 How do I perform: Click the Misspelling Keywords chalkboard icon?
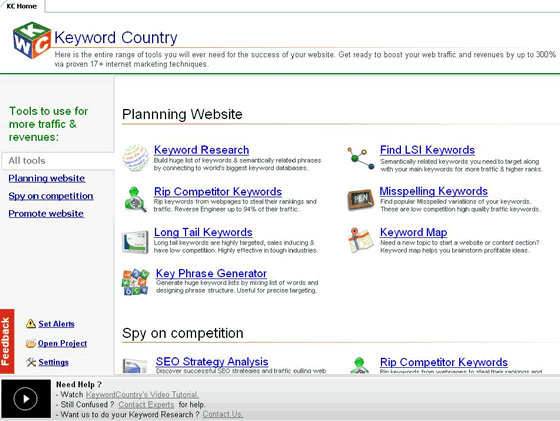(361, 200)
